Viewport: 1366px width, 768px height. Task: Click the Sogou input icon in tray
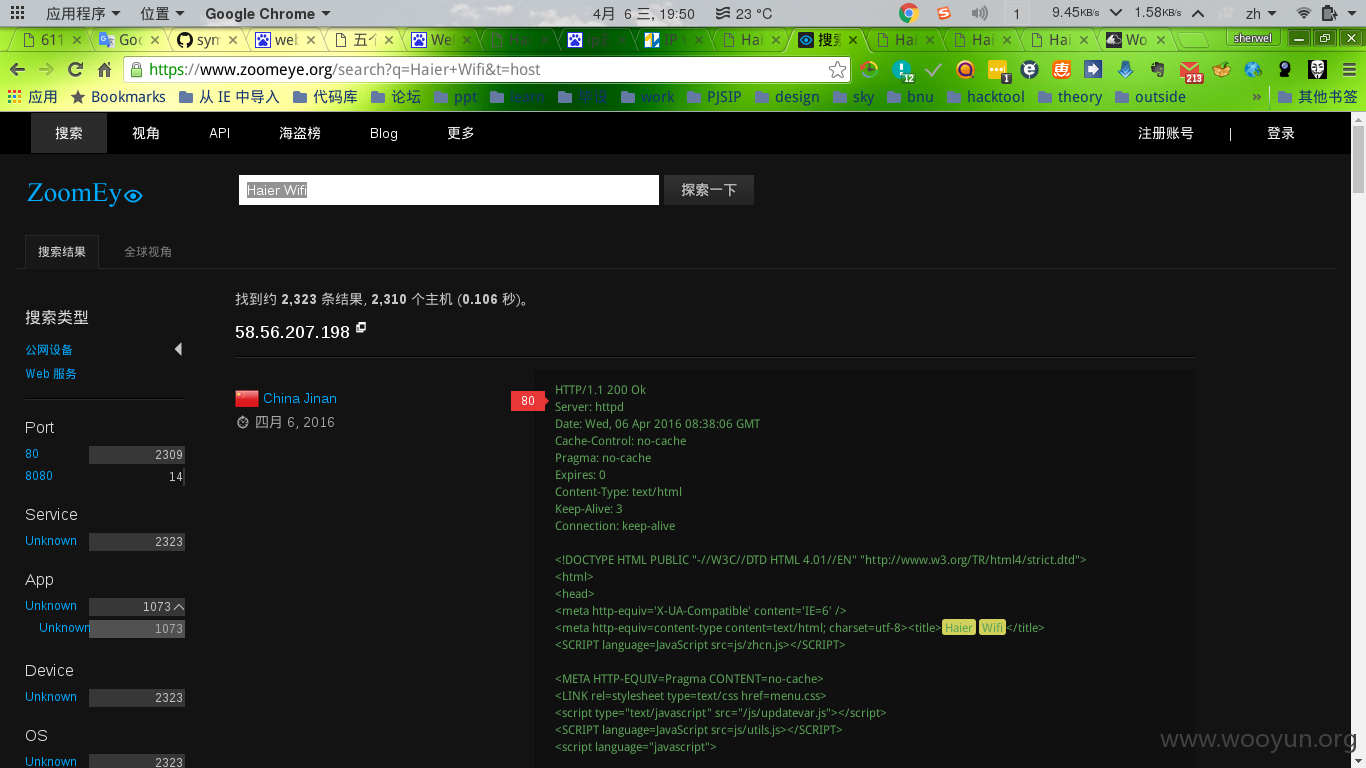pos(944,13)
